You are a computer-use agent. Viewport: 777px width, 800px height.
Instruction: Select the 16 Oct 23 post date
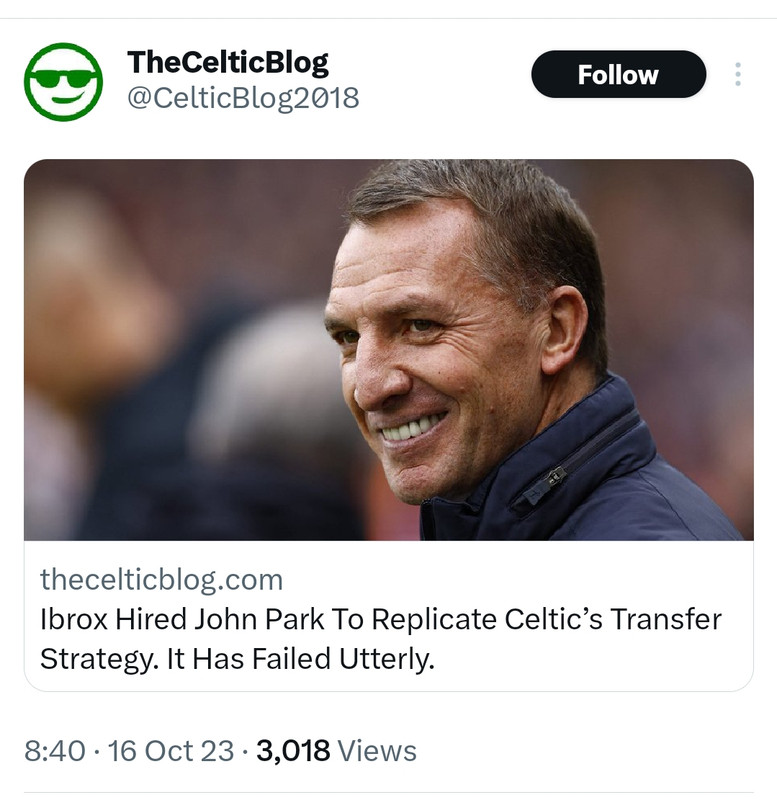point(170,751)
